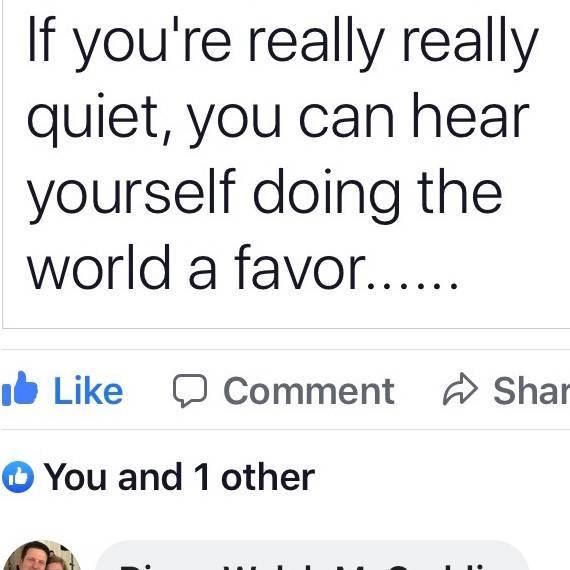Screen dimensions: 570x570
Task: Click the blue thumbs-up Like icon
Action: (19, 389)
